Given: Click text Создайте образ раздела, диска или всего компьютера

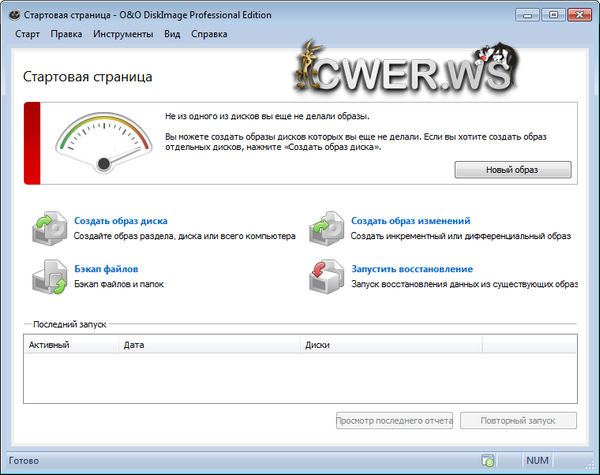Looking at the screenshot, I should [x=184, y=236].
